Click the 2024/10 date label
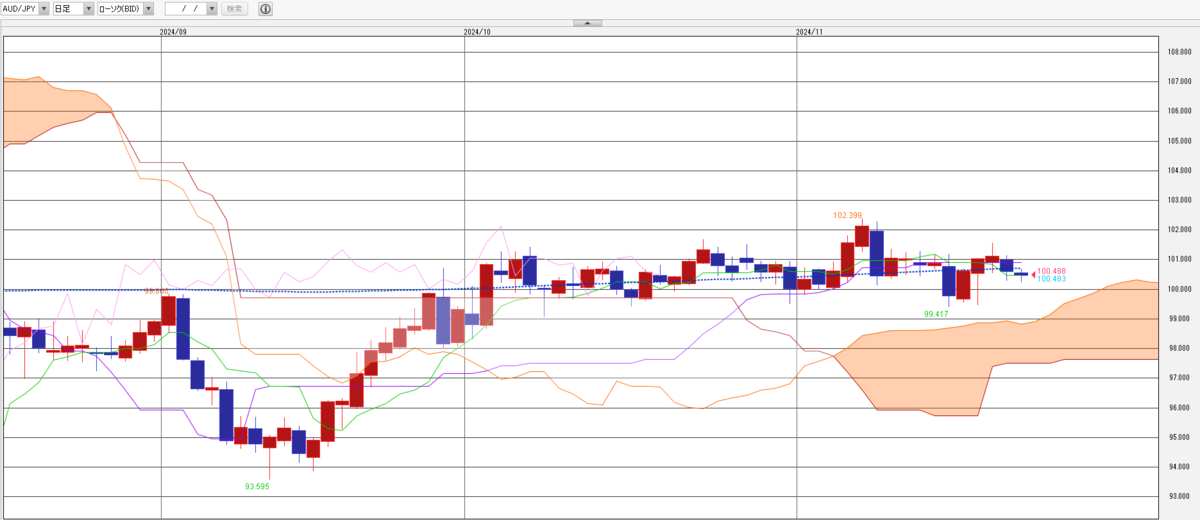 [477, 32]
